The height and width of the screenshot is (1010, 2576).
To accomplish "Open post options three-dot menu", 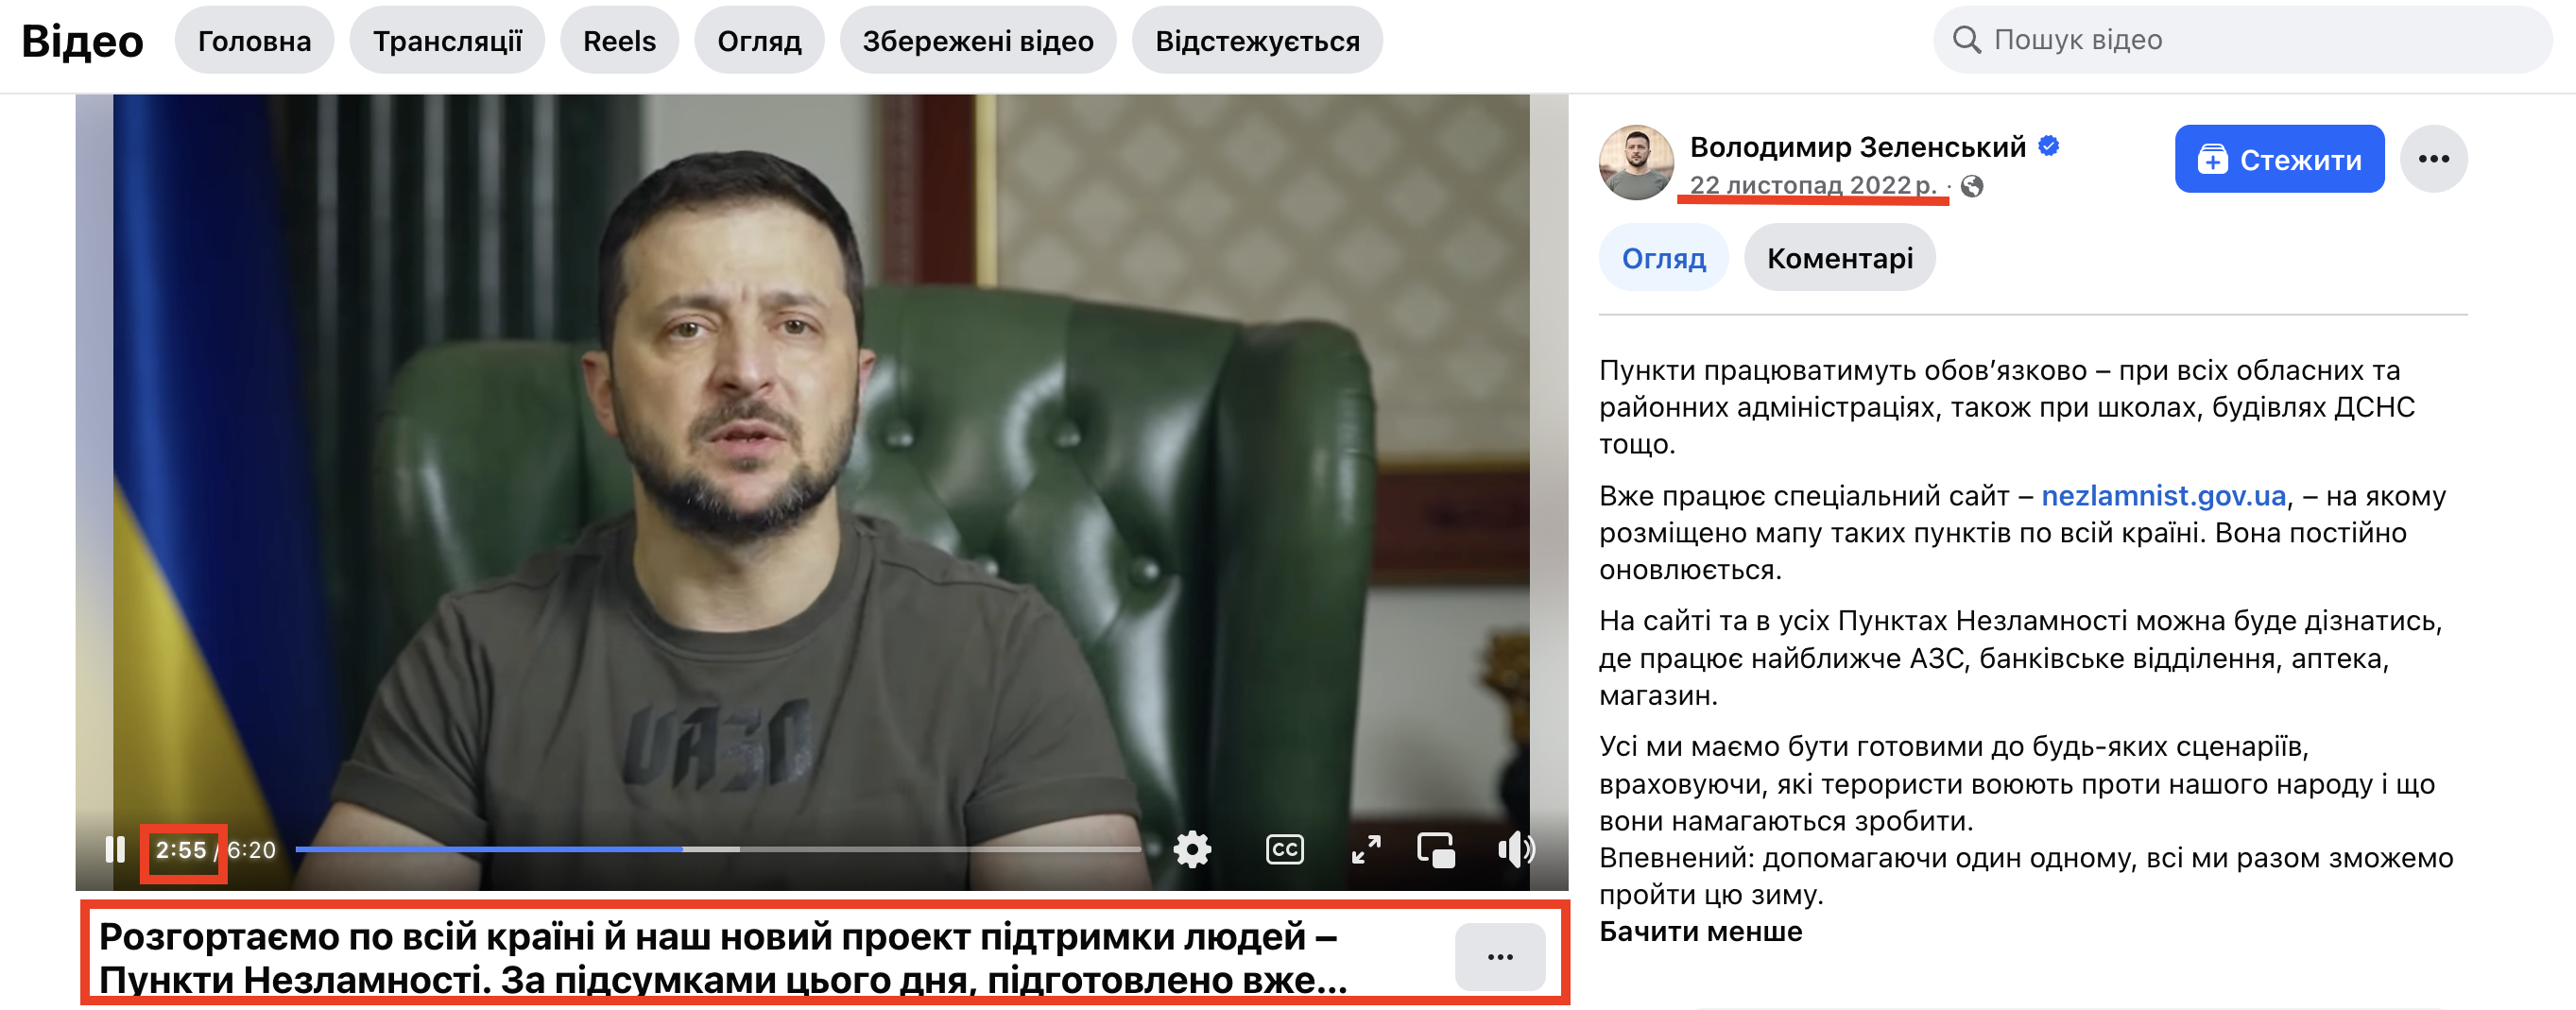I will [2433, 159].
